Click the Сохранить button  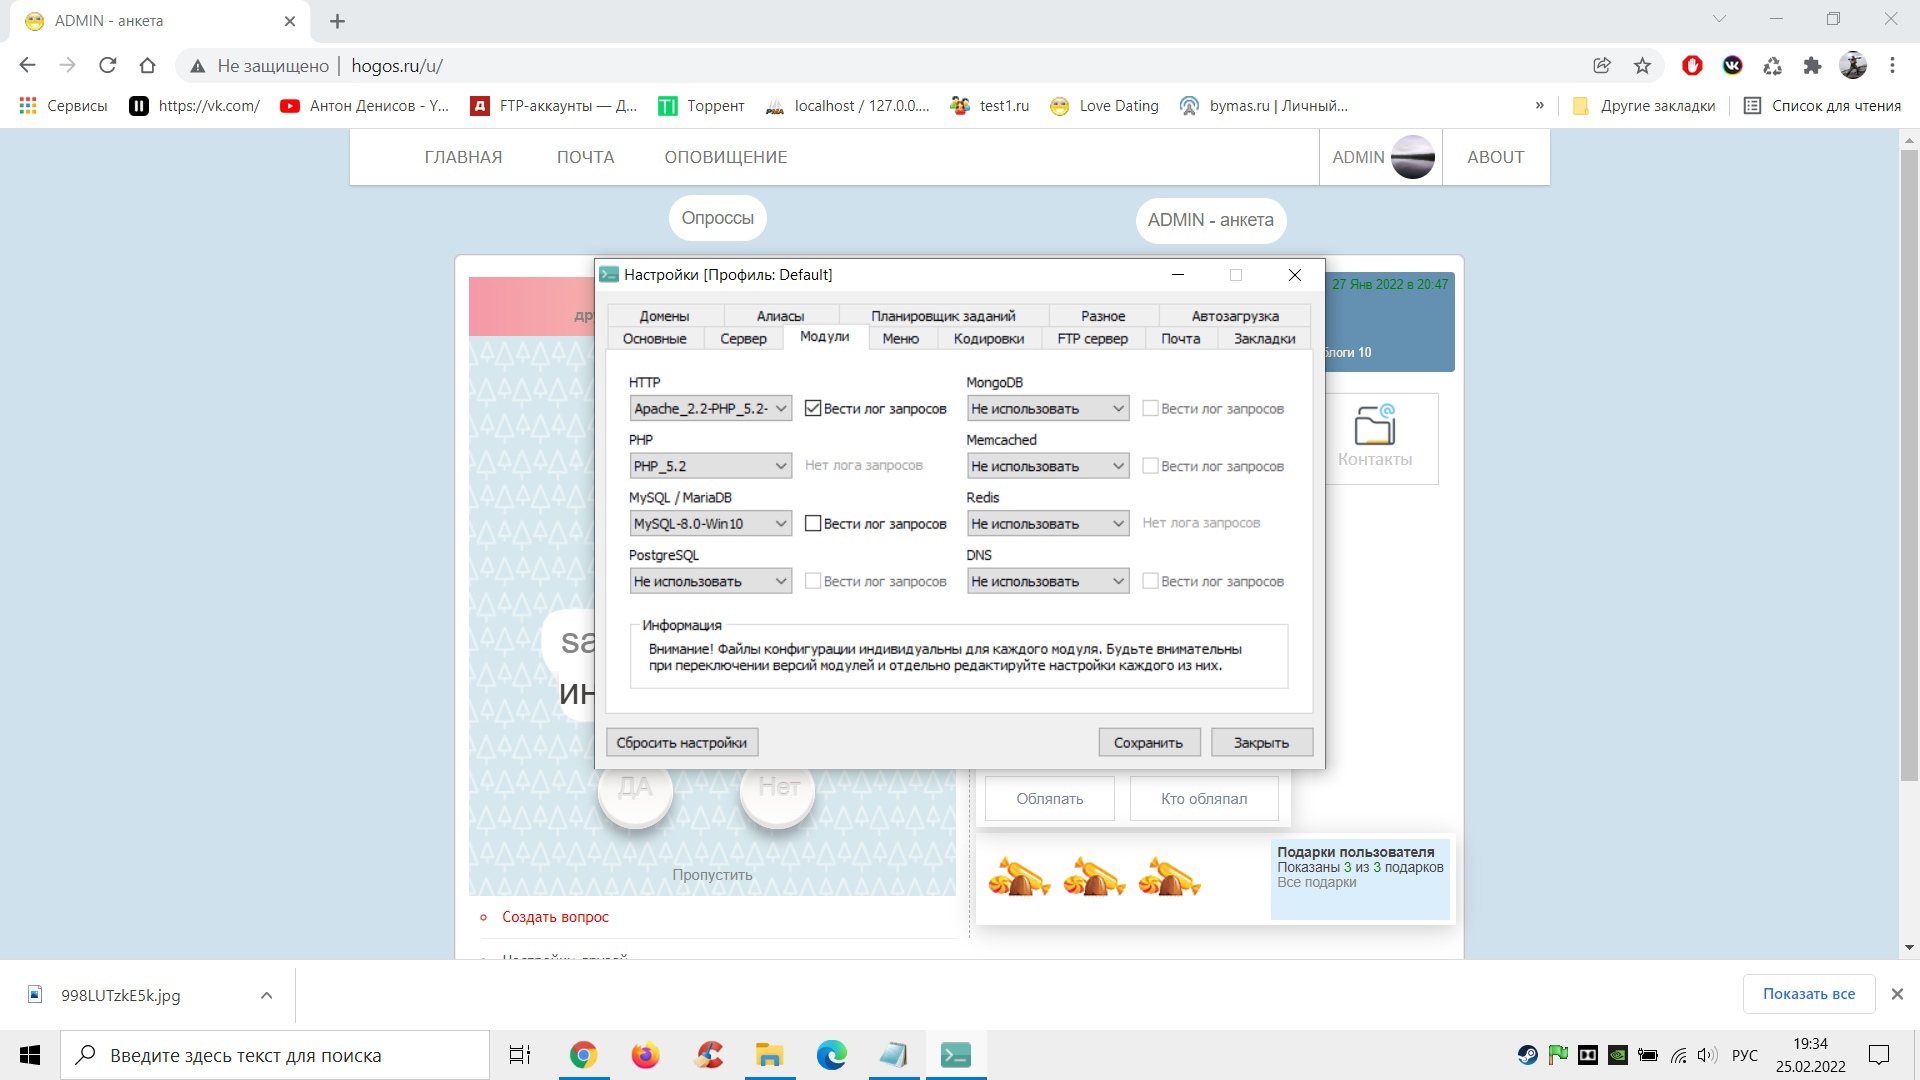tap(1148, 743)
